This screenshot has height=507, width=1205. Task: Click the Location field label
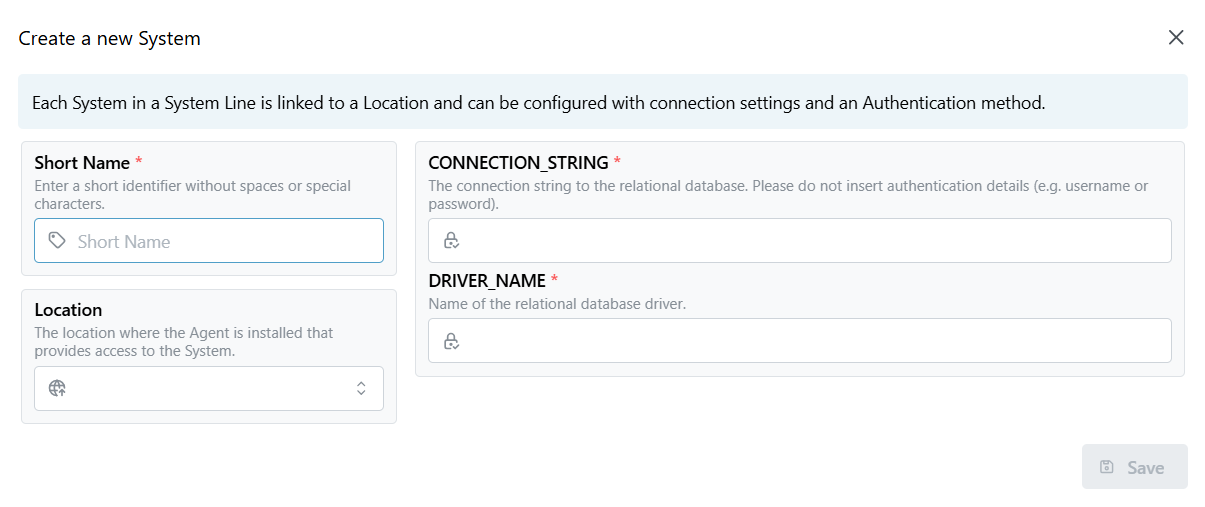click(x=68, y=310)
